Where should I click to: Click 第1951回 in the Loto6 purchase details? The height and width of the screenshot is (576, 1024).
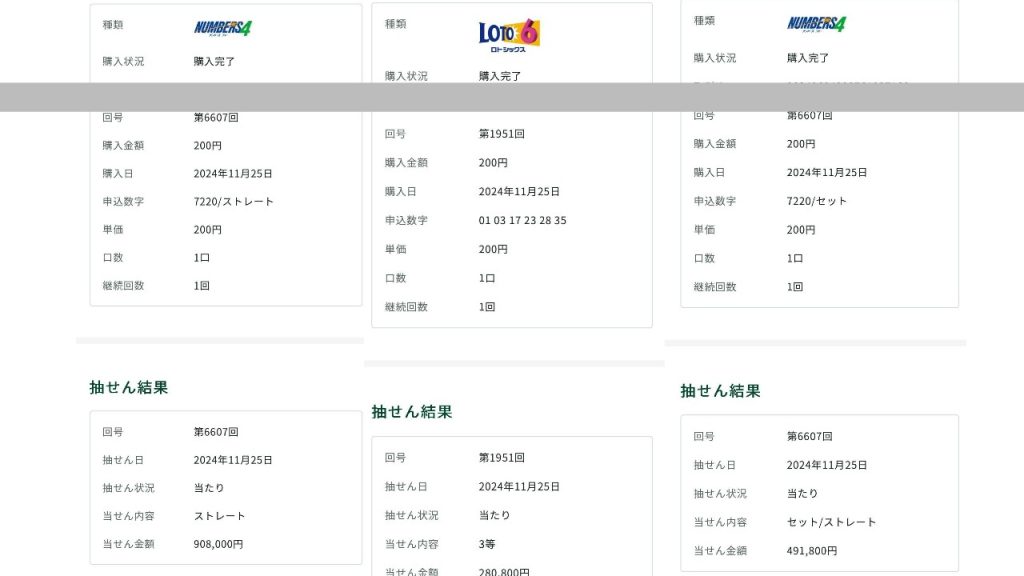[501, 134]
